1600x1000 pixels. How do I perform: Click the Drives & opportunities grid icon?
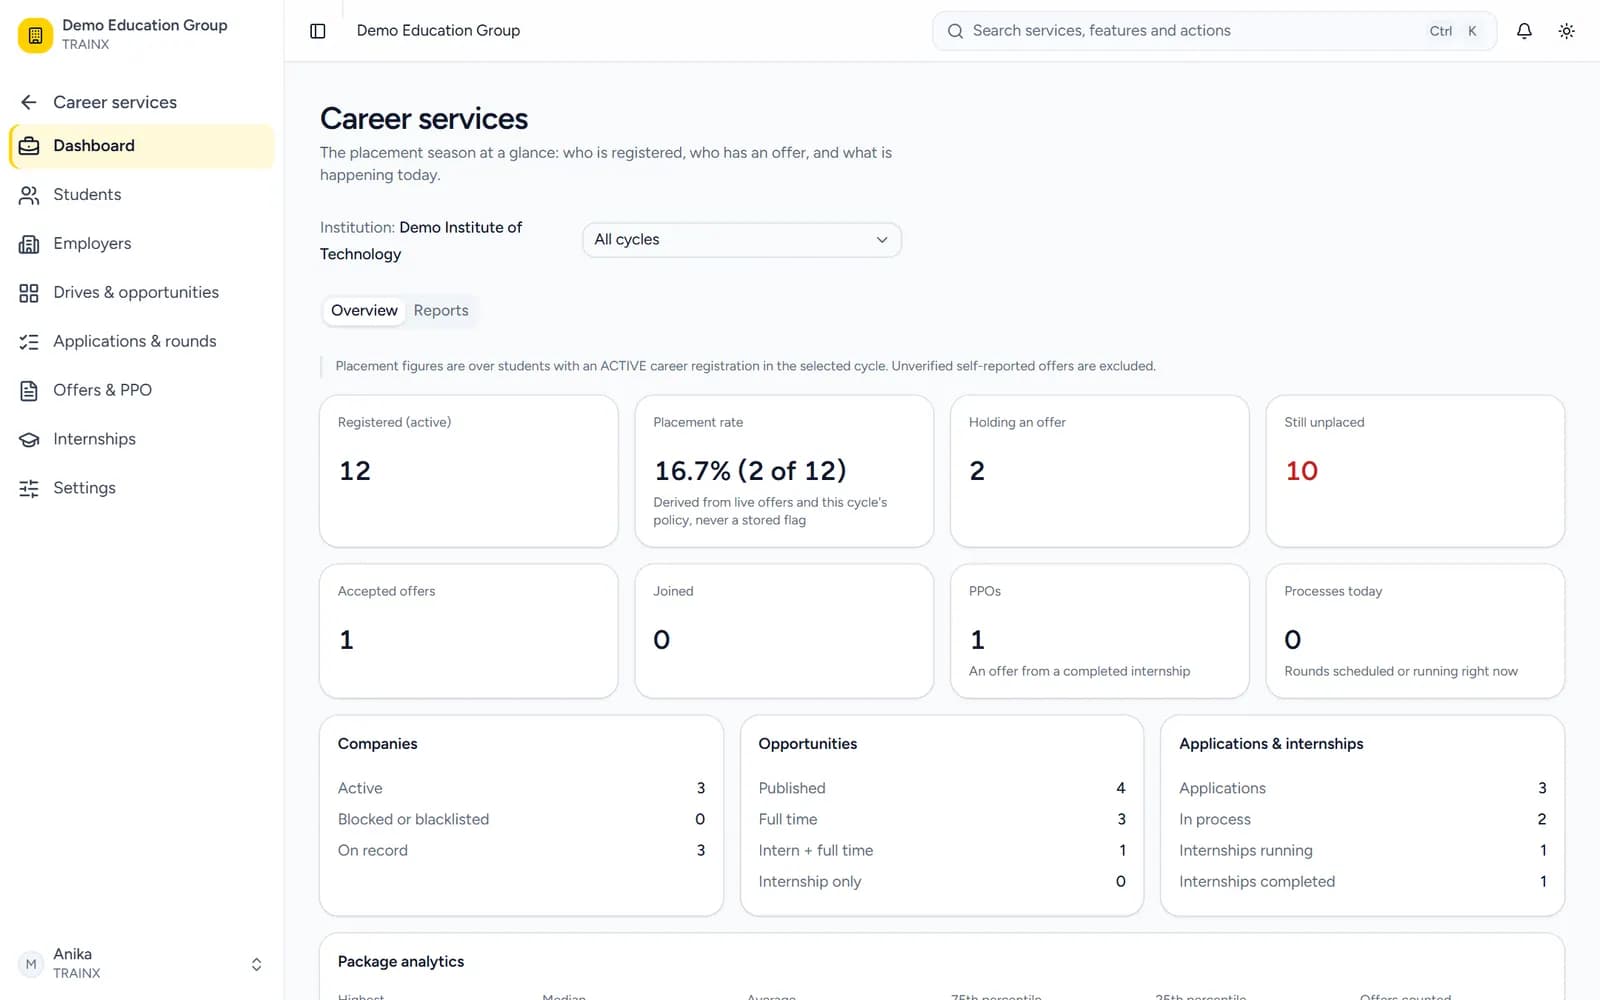pyautogui.click(x=29, y=293)
